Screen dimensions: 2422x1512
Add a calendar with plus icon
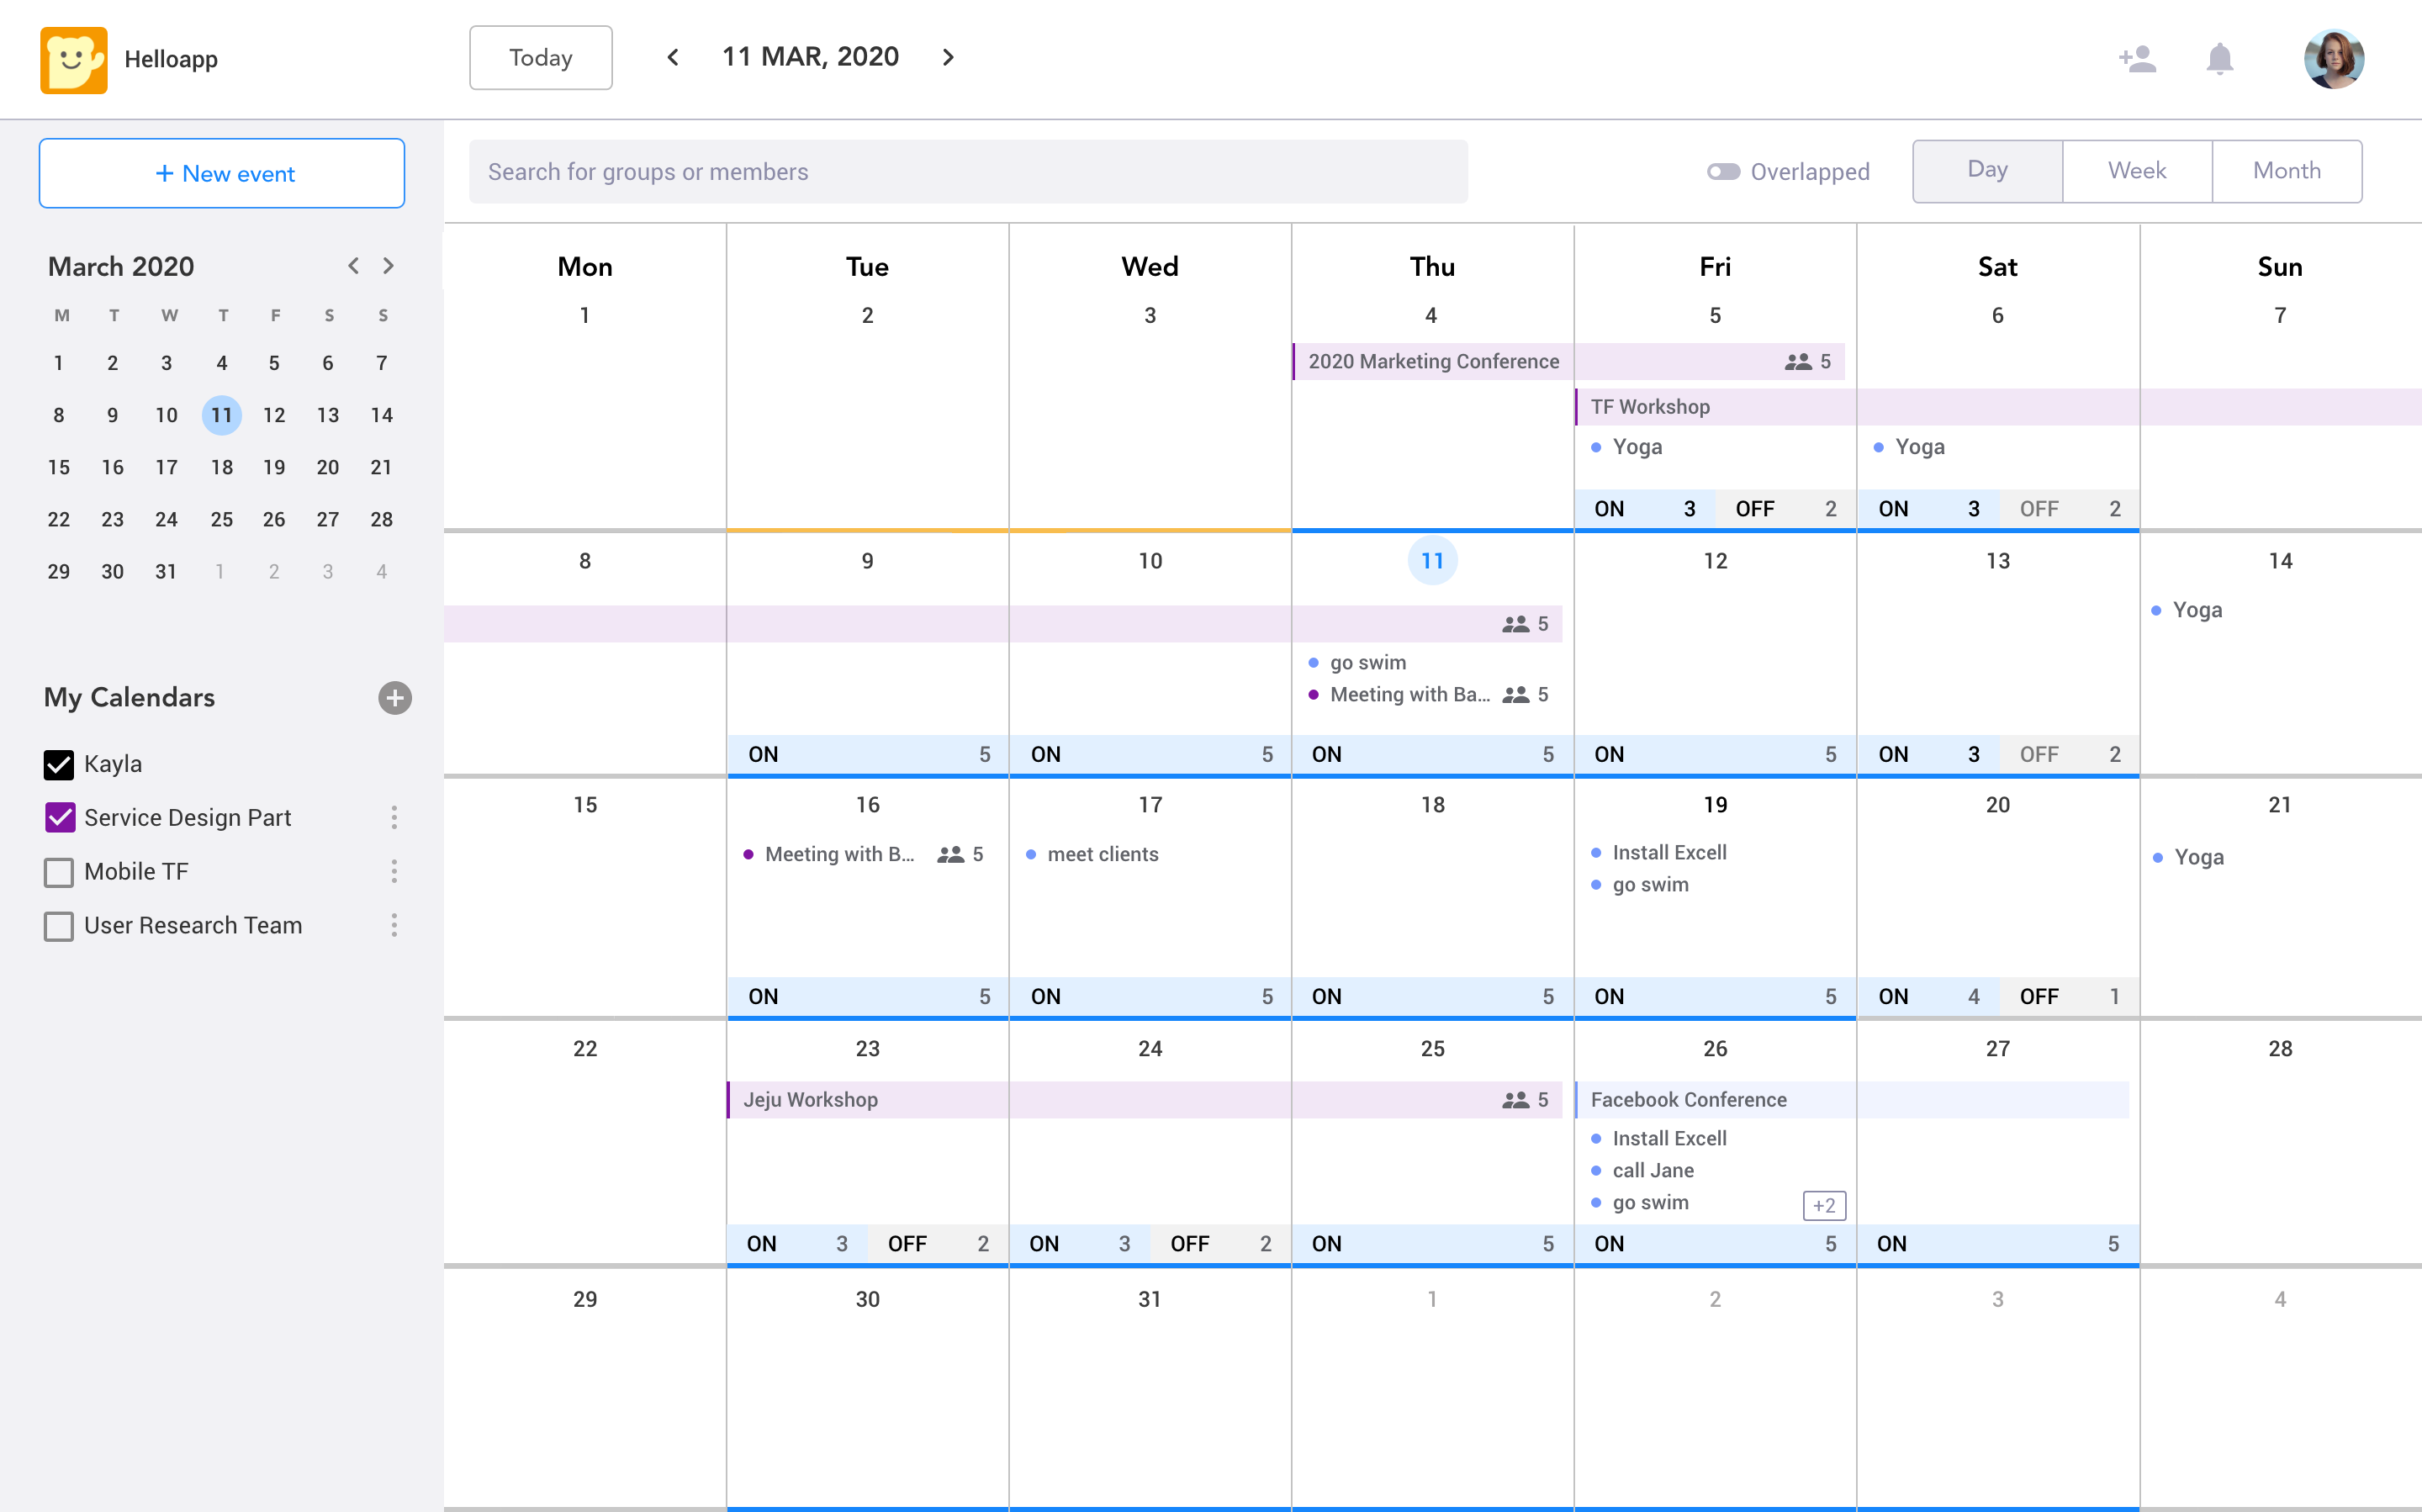point(395,698)
